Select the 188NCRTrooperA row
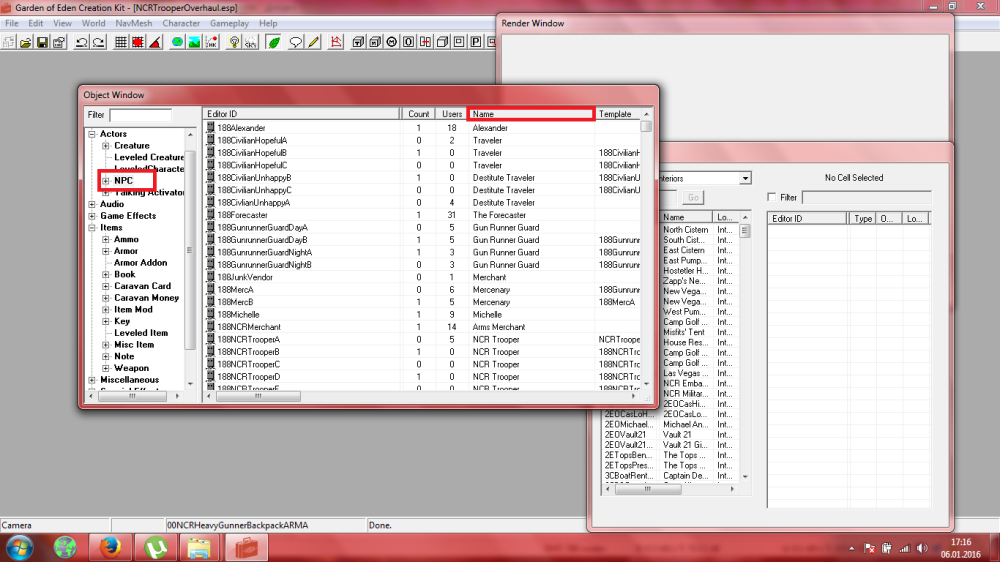Screen dimensions: 1000x562 (422, 339)
